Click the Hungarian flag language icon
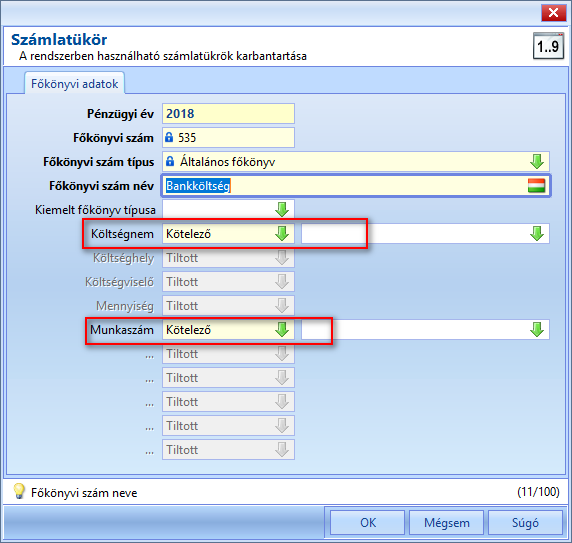 [x=536, y=186]
